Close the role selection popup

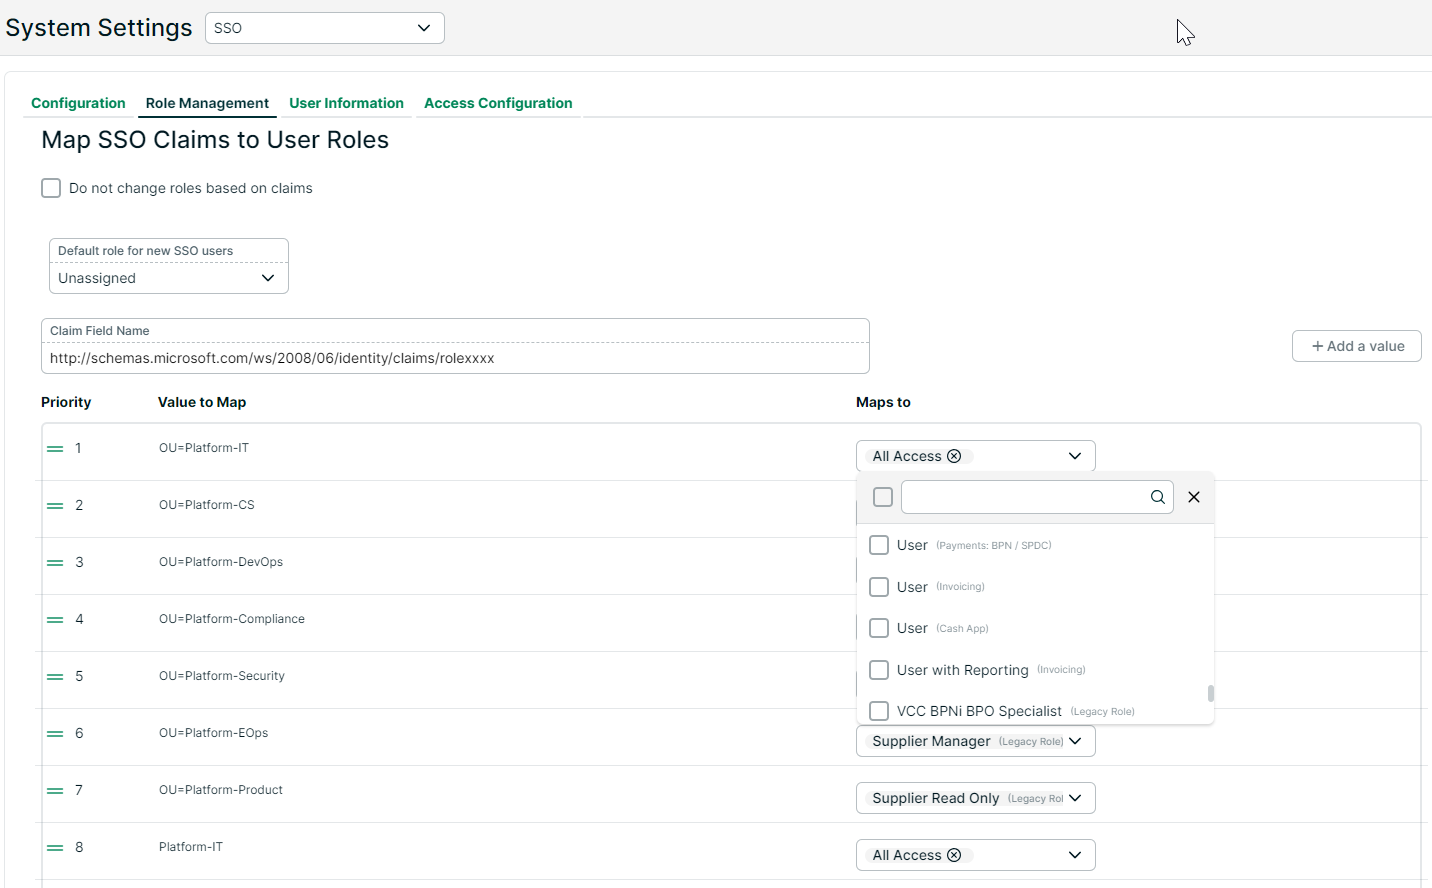coord(1193,497)
